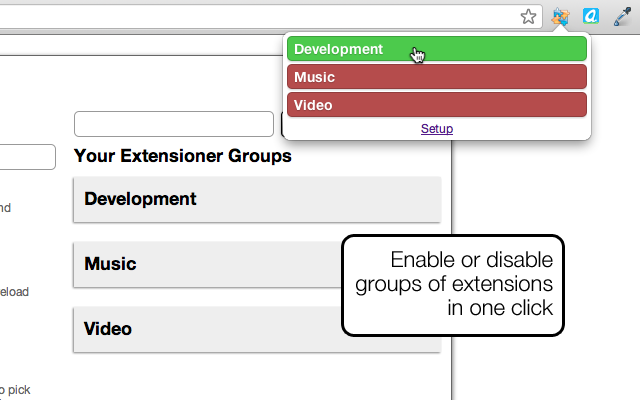Click the Your Extensioner Groups heading
640x400 pixels.
(182, 156)
